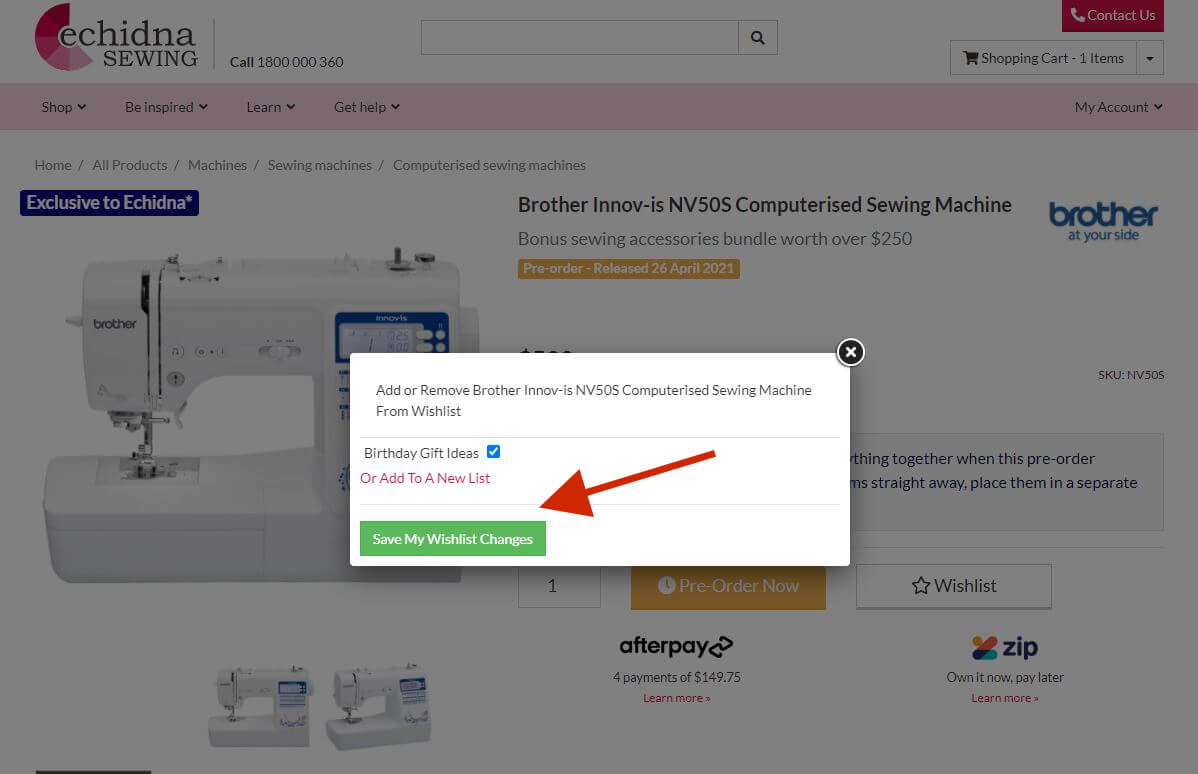Click the SKU: NV50S text
Screen dimensions: 1198x774
coord(1131,375)
